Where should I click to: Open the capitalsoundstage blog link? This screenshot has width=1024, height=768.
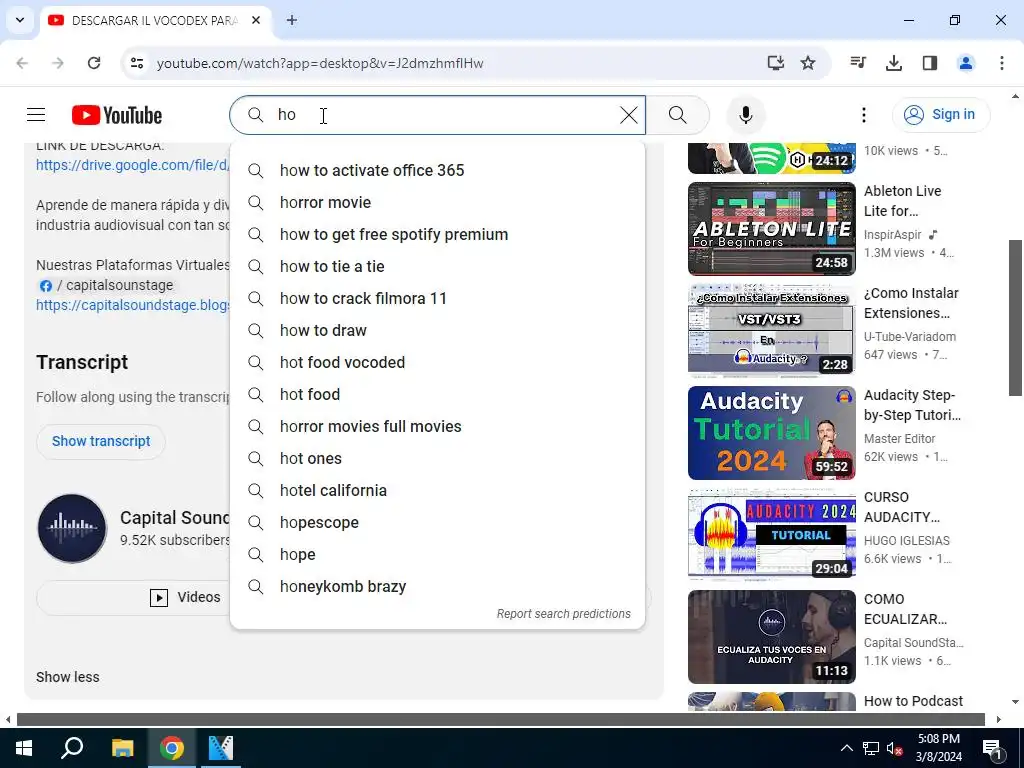(x=133, y=305)
